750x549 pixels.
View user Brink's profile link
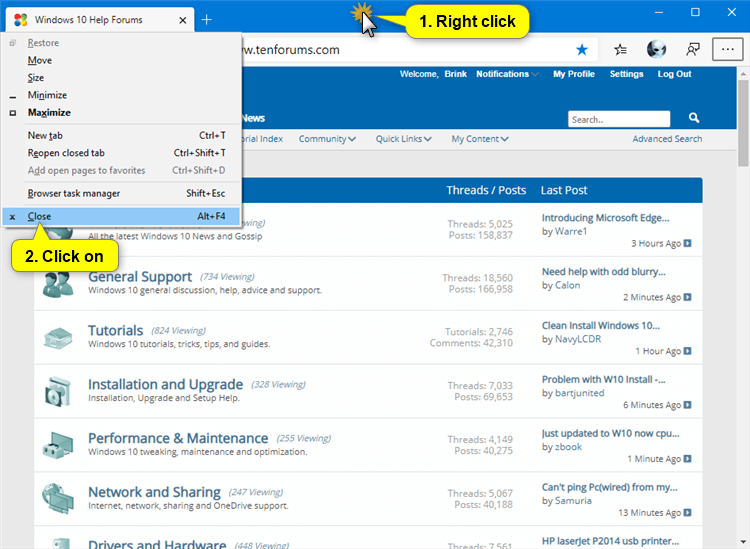coord(455,74)
